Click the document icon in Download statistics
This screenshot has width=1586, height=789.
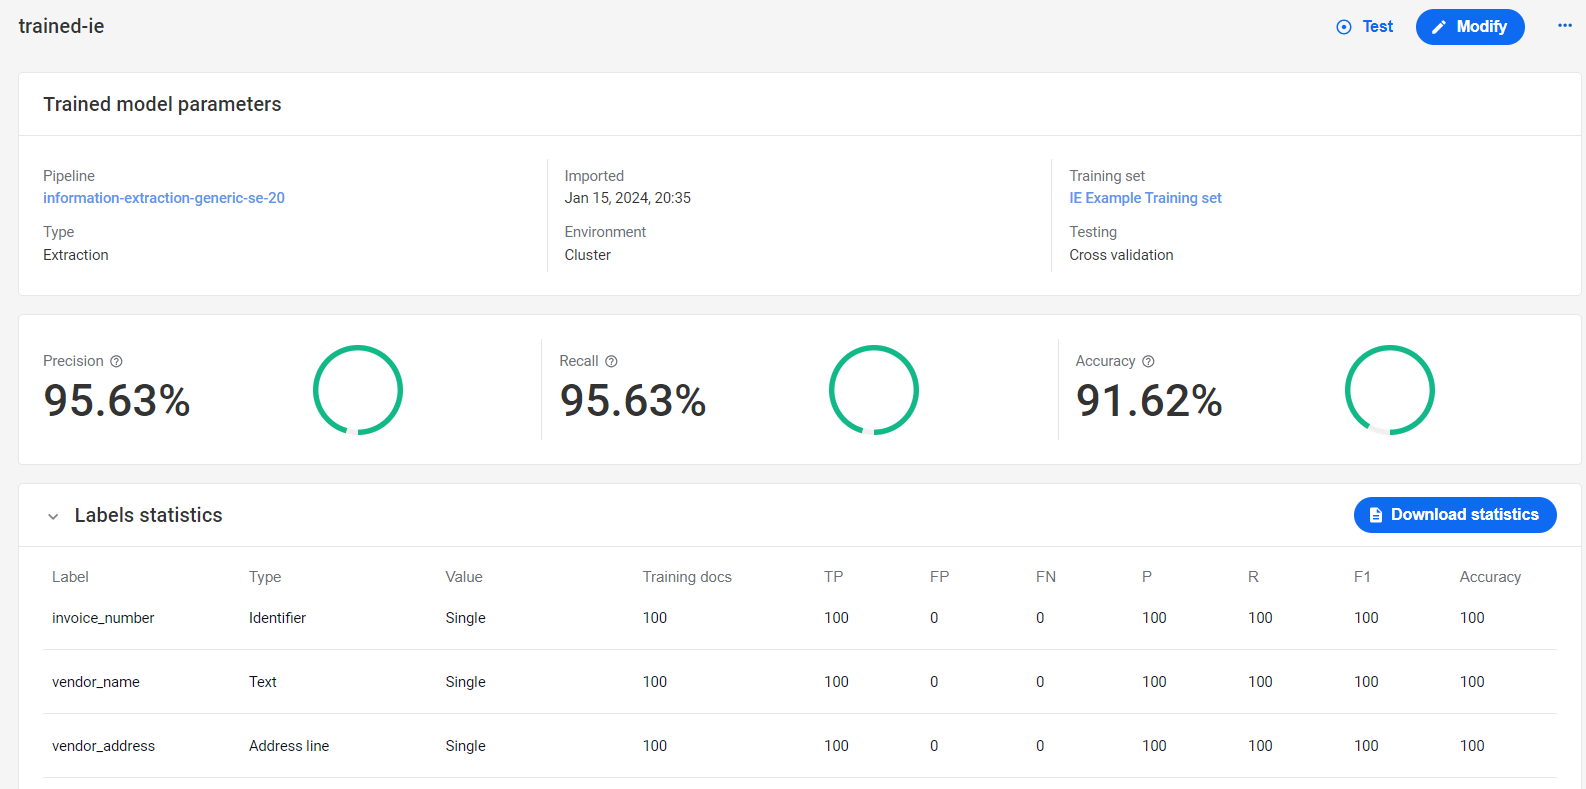[1376, 515]
